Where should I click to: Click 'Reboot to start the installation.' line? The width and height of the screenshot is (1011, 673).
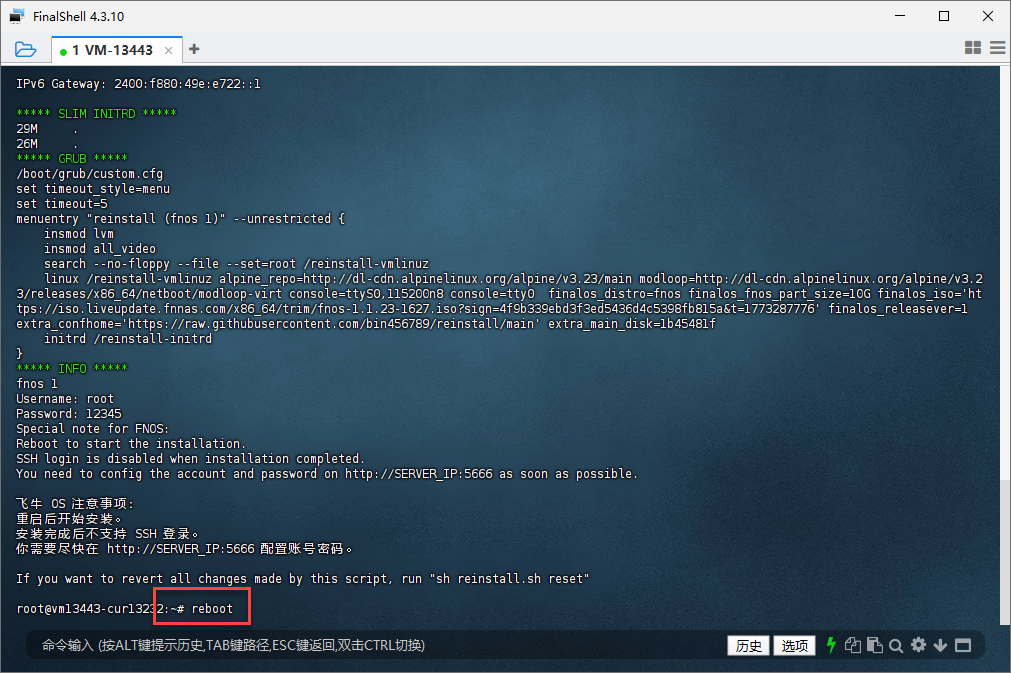point(131,444)
